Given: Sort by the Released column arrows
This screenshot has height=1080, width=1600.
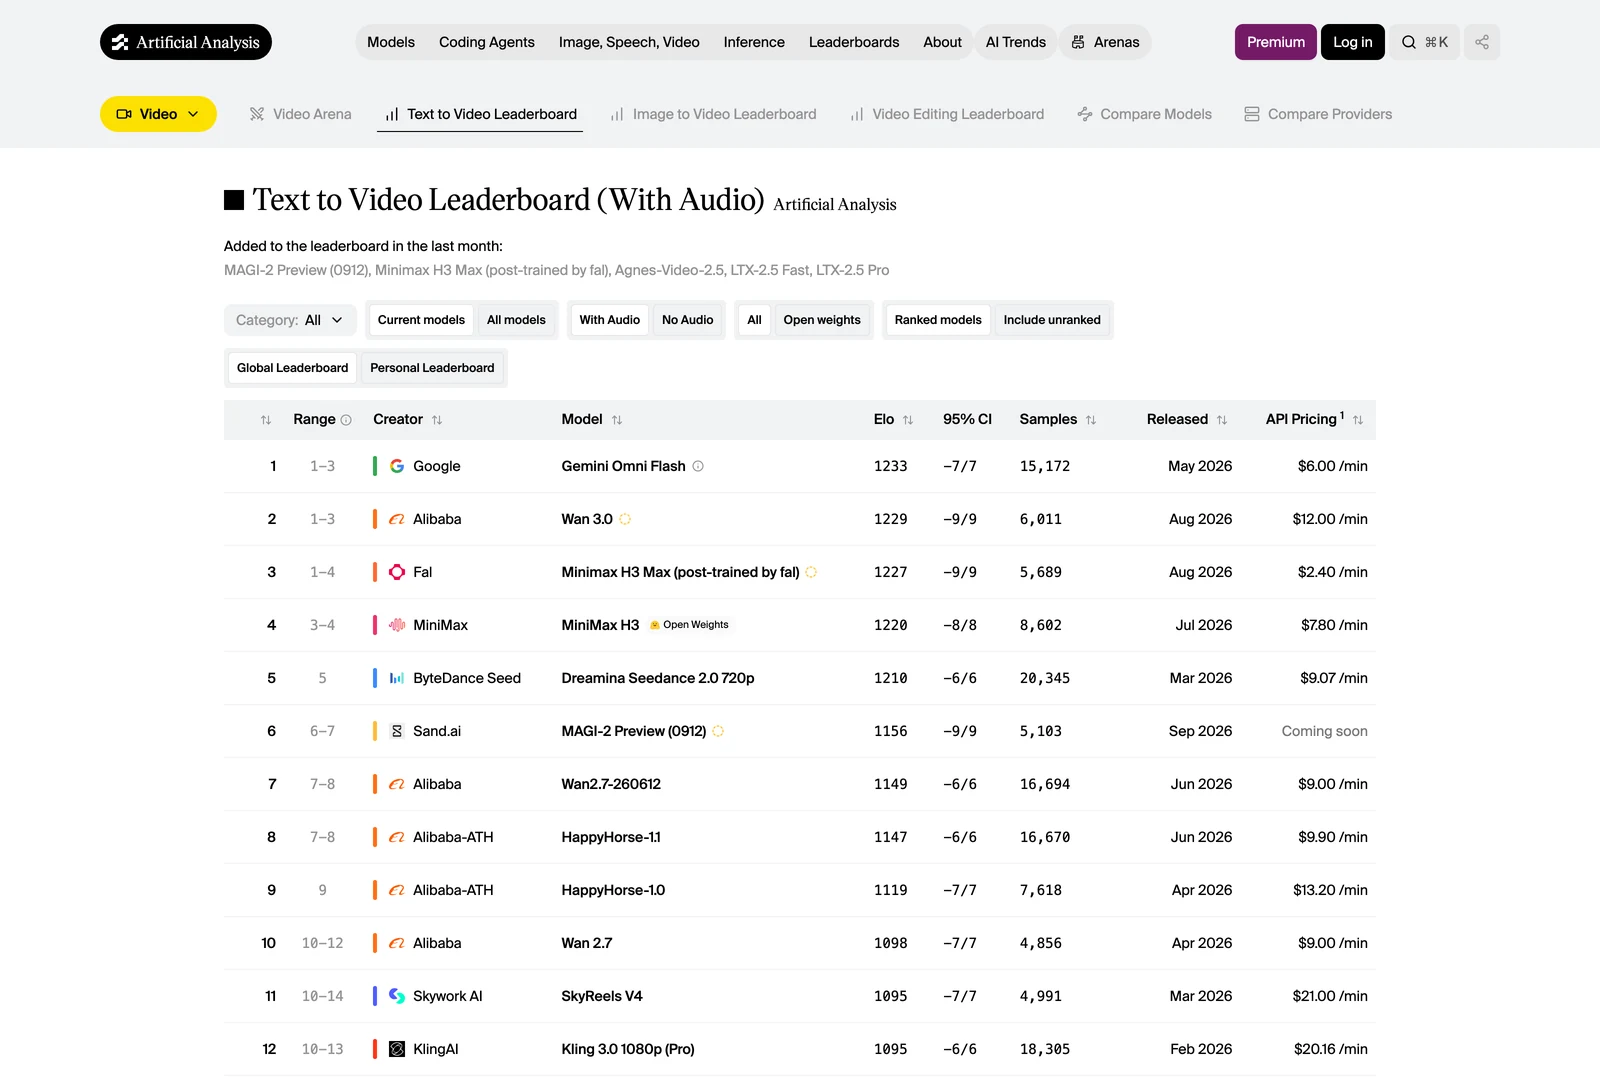Looking at the screenshot, I should tap(1222, 420).
